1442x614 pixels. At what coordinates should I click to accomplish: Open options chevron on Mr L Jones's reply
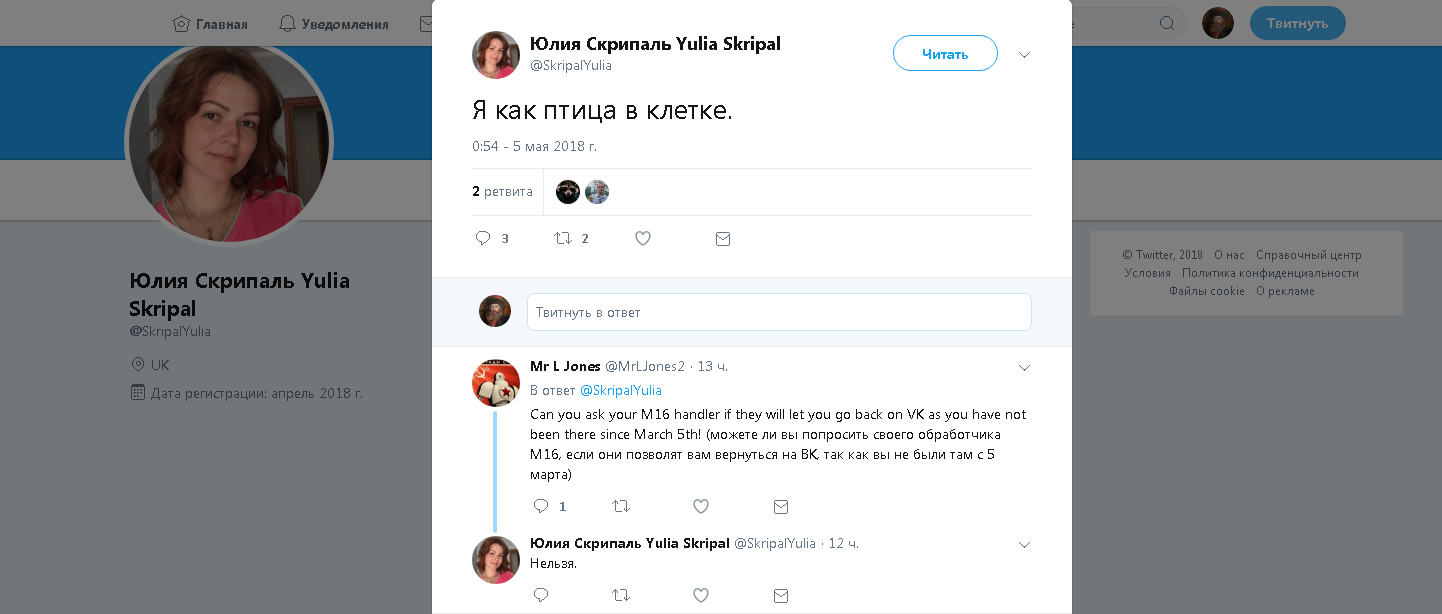pyautogui.click(x=1024, y=368)
